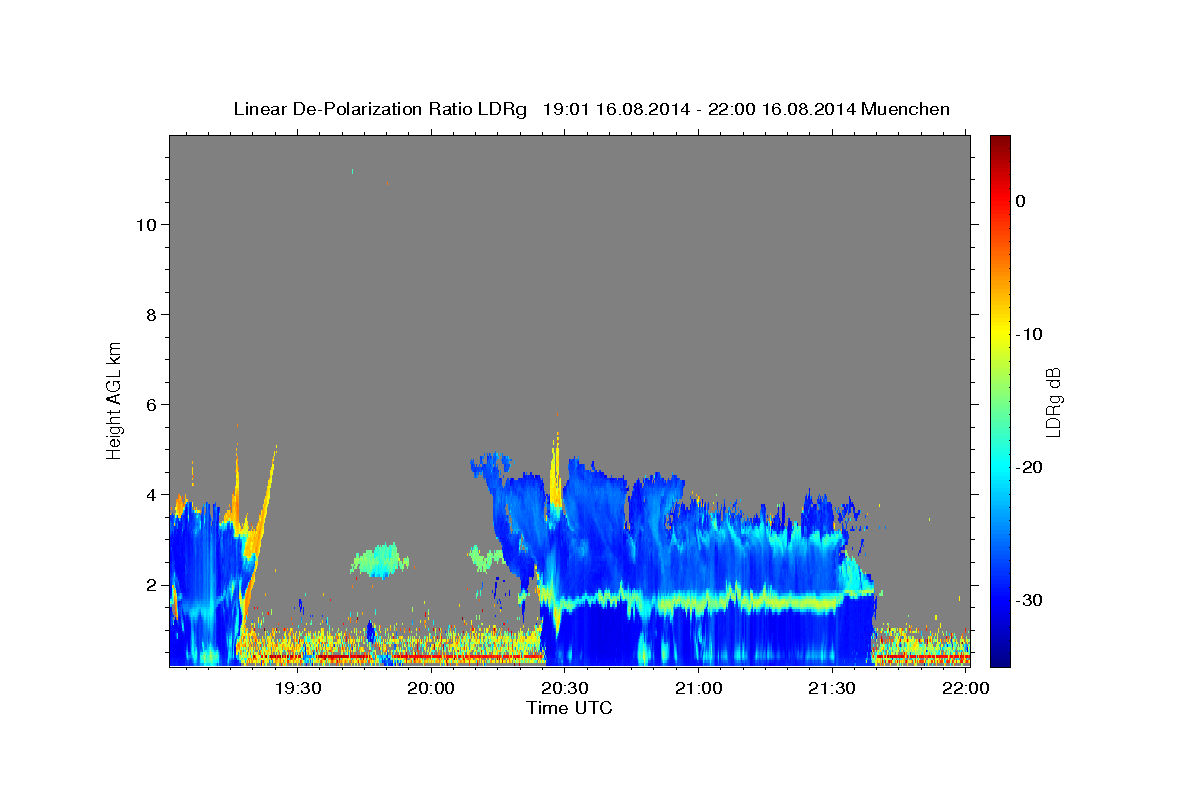This screenshot has width=1200, height=800.
Task: Click the '20:00' time axis label
Action: 432,689
